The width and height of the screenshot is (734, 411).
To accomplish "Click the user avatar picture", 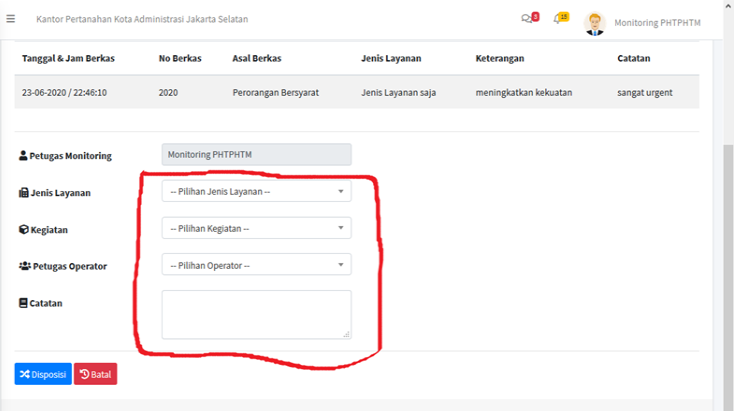I will pos(595,22).
